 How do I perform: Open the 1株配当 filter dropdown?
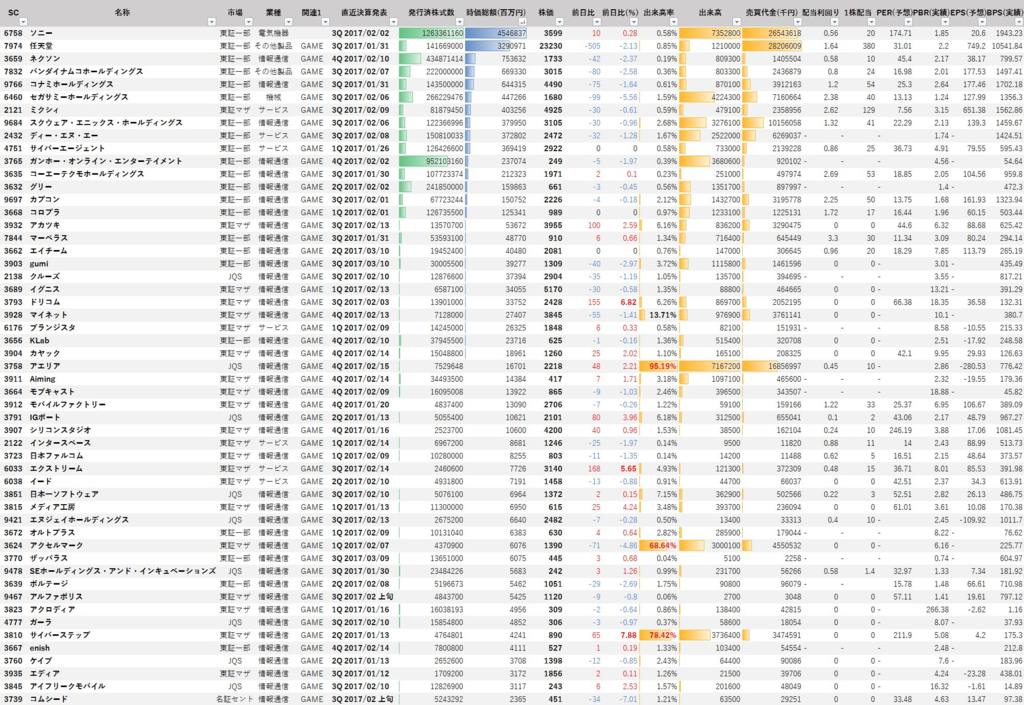pos(871,22)
